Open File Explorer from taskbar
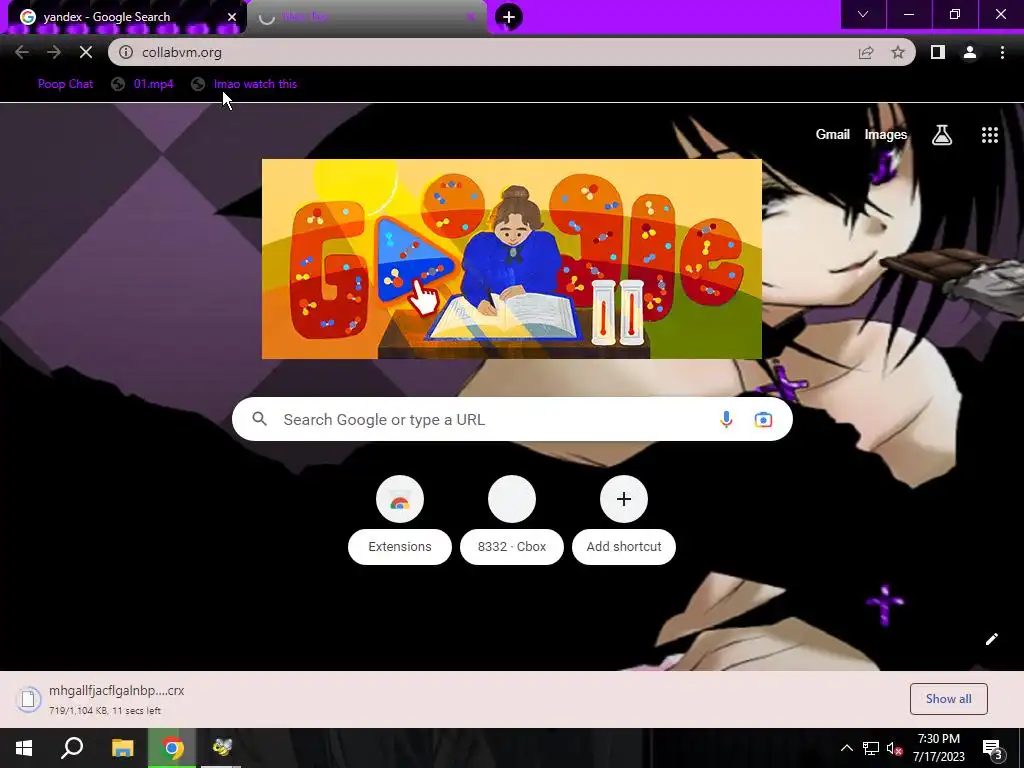Viewport: 1024px width, 768px height. click(122, 748)
